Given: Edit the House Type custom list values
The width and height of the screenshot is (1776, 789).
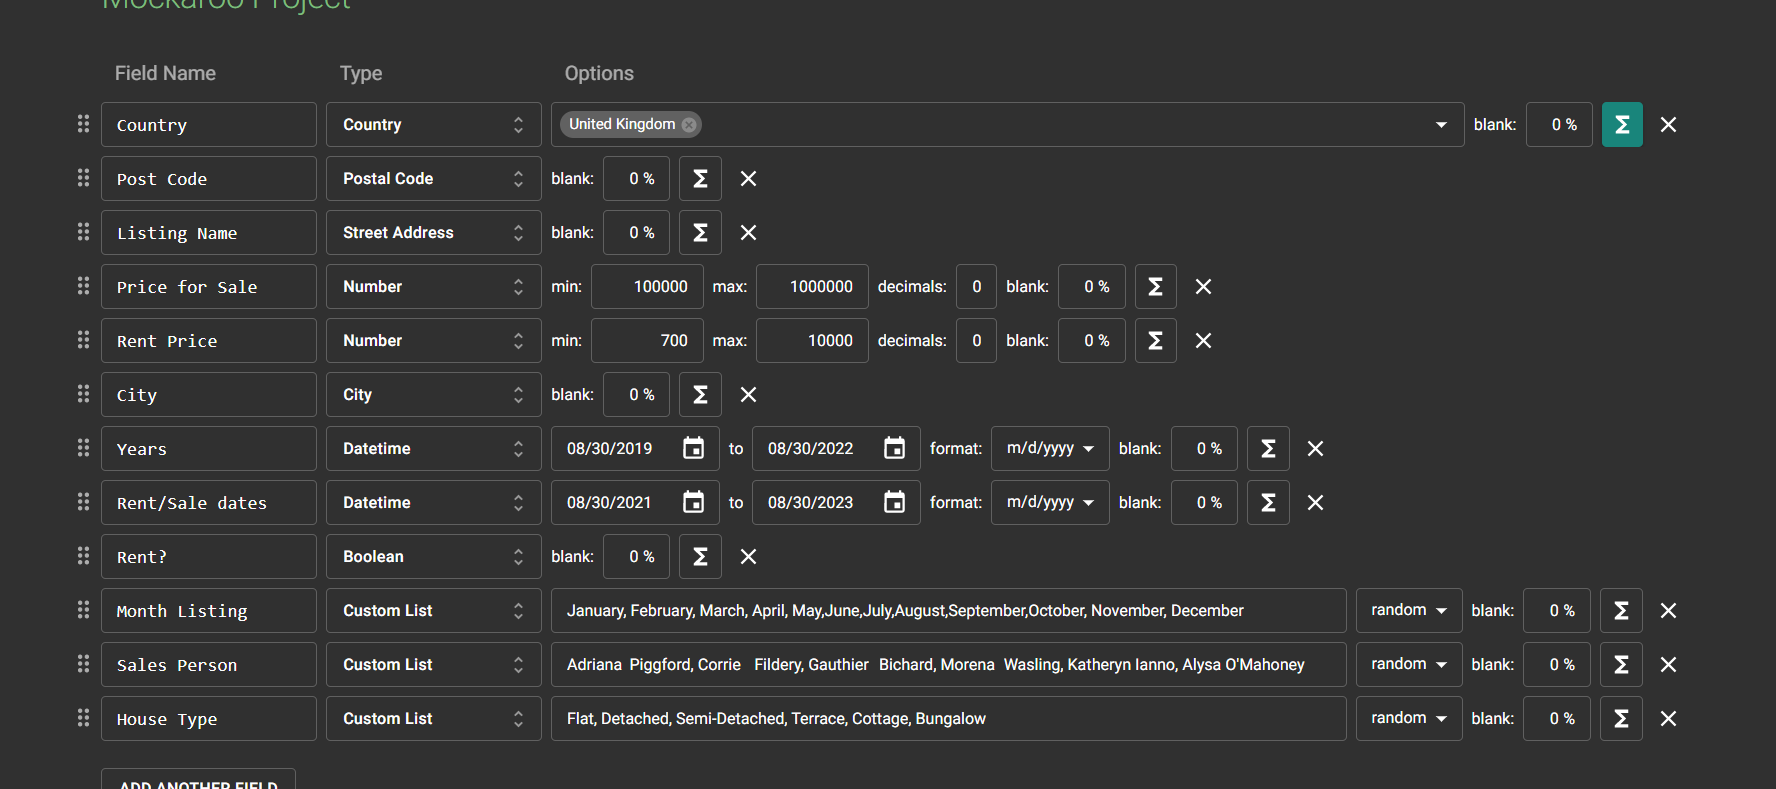Looking at the screenshot, I should pyautogui.click(x=947, y=719).
